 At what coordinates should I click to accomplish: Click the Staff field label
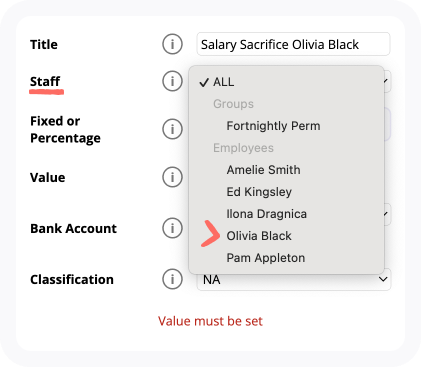tap(45, 81)
